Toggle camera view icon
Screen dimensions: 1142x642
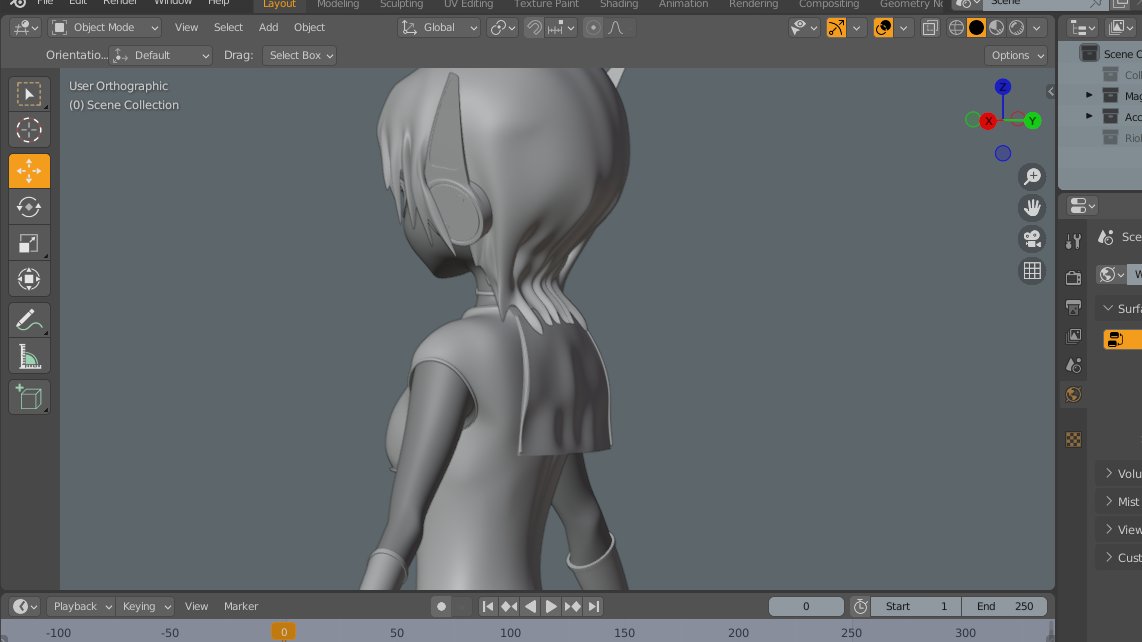(x=1032, y=239)
